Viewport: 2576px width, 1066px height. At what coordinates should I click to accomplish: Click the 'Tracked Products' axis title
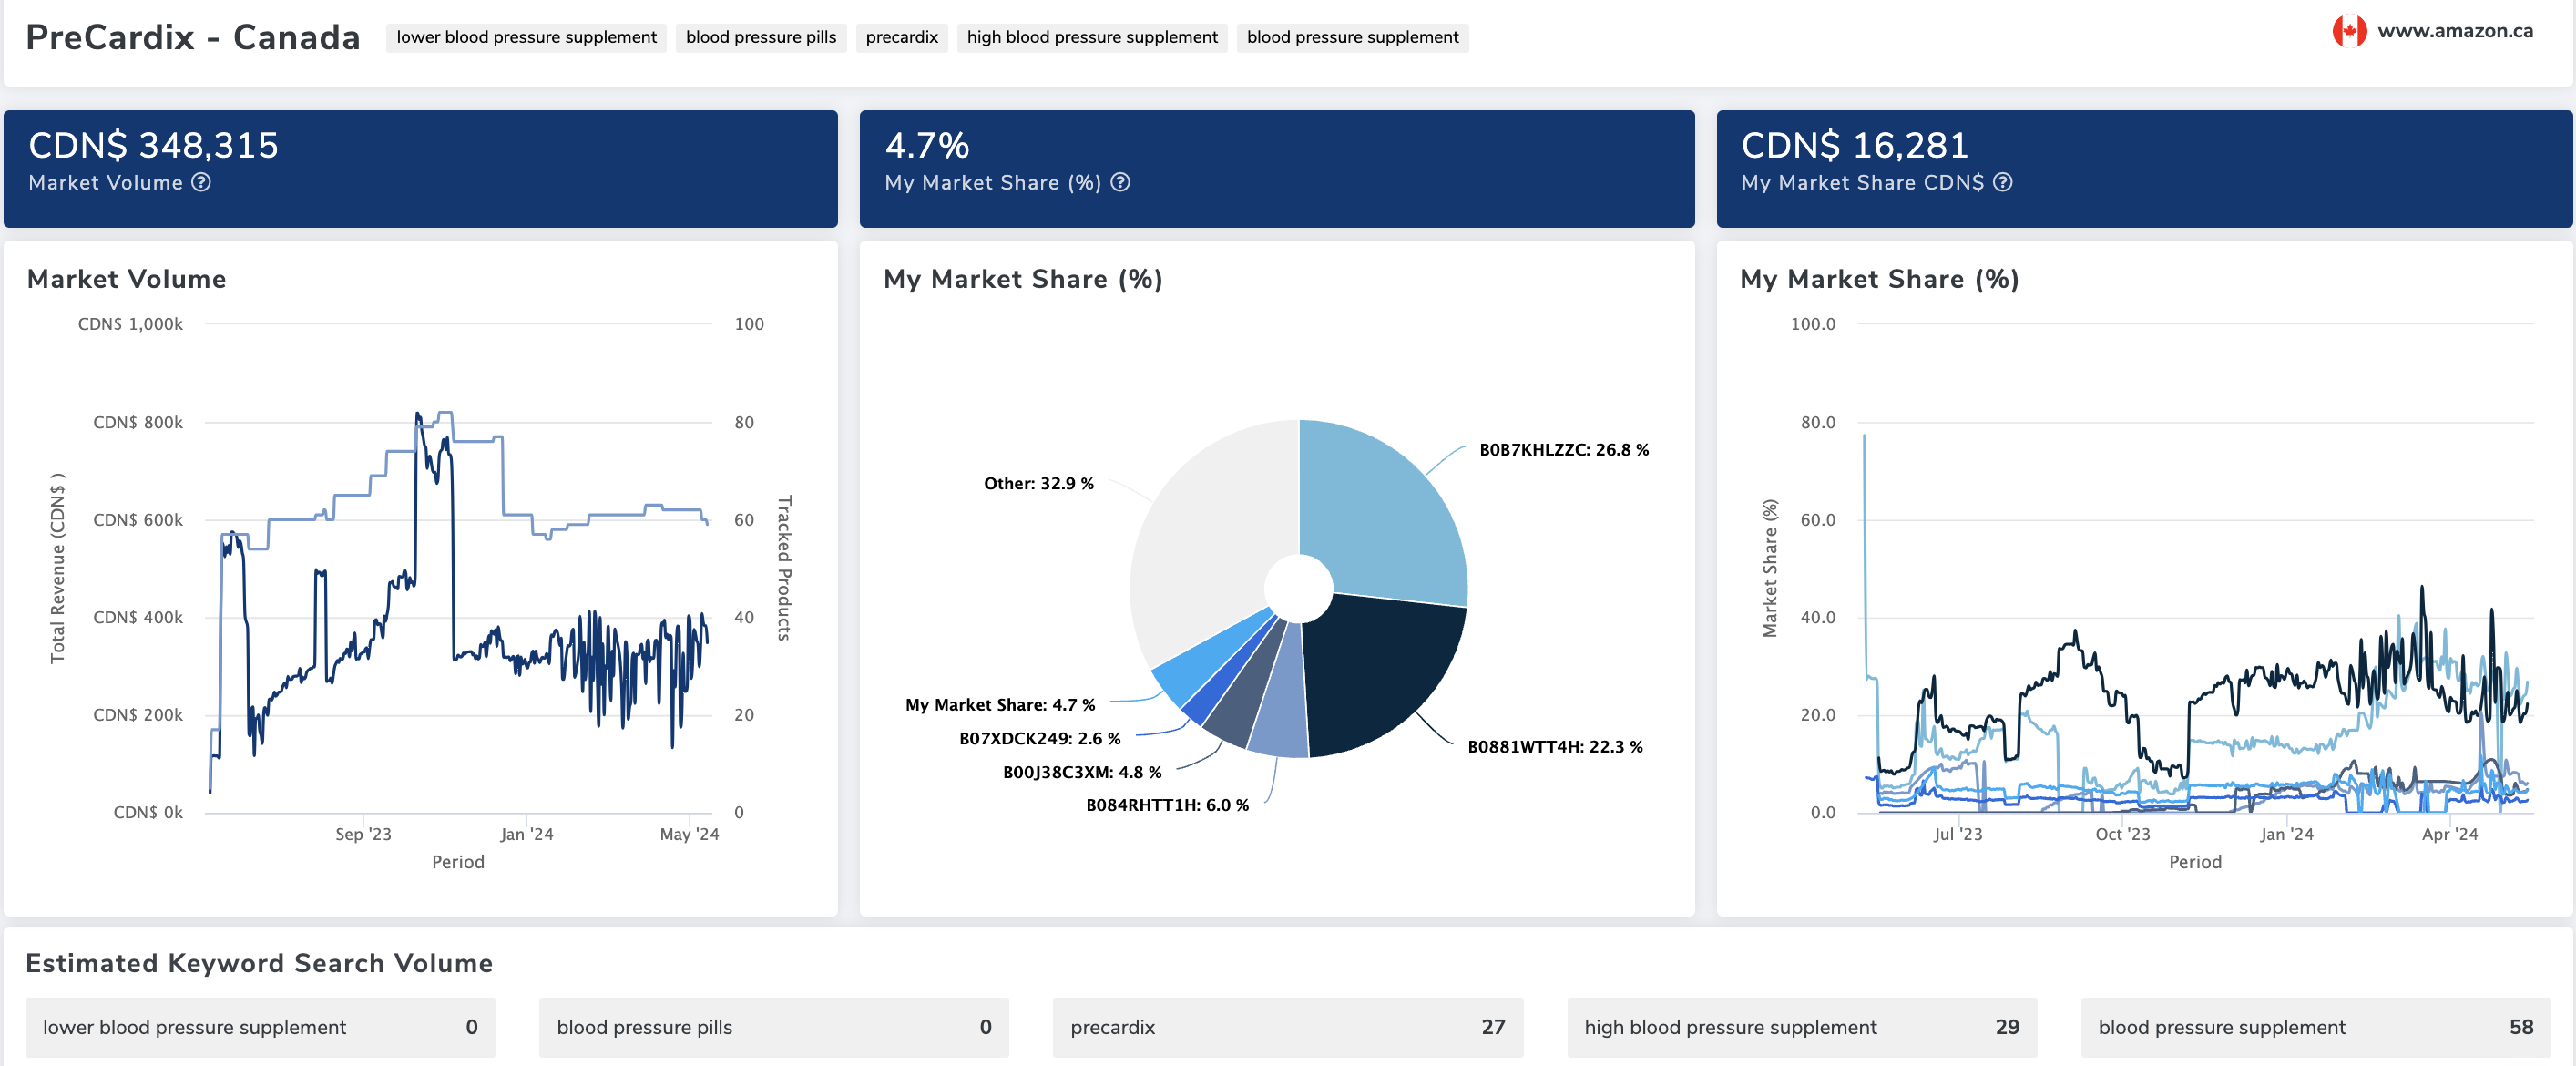tap(784, 568)
